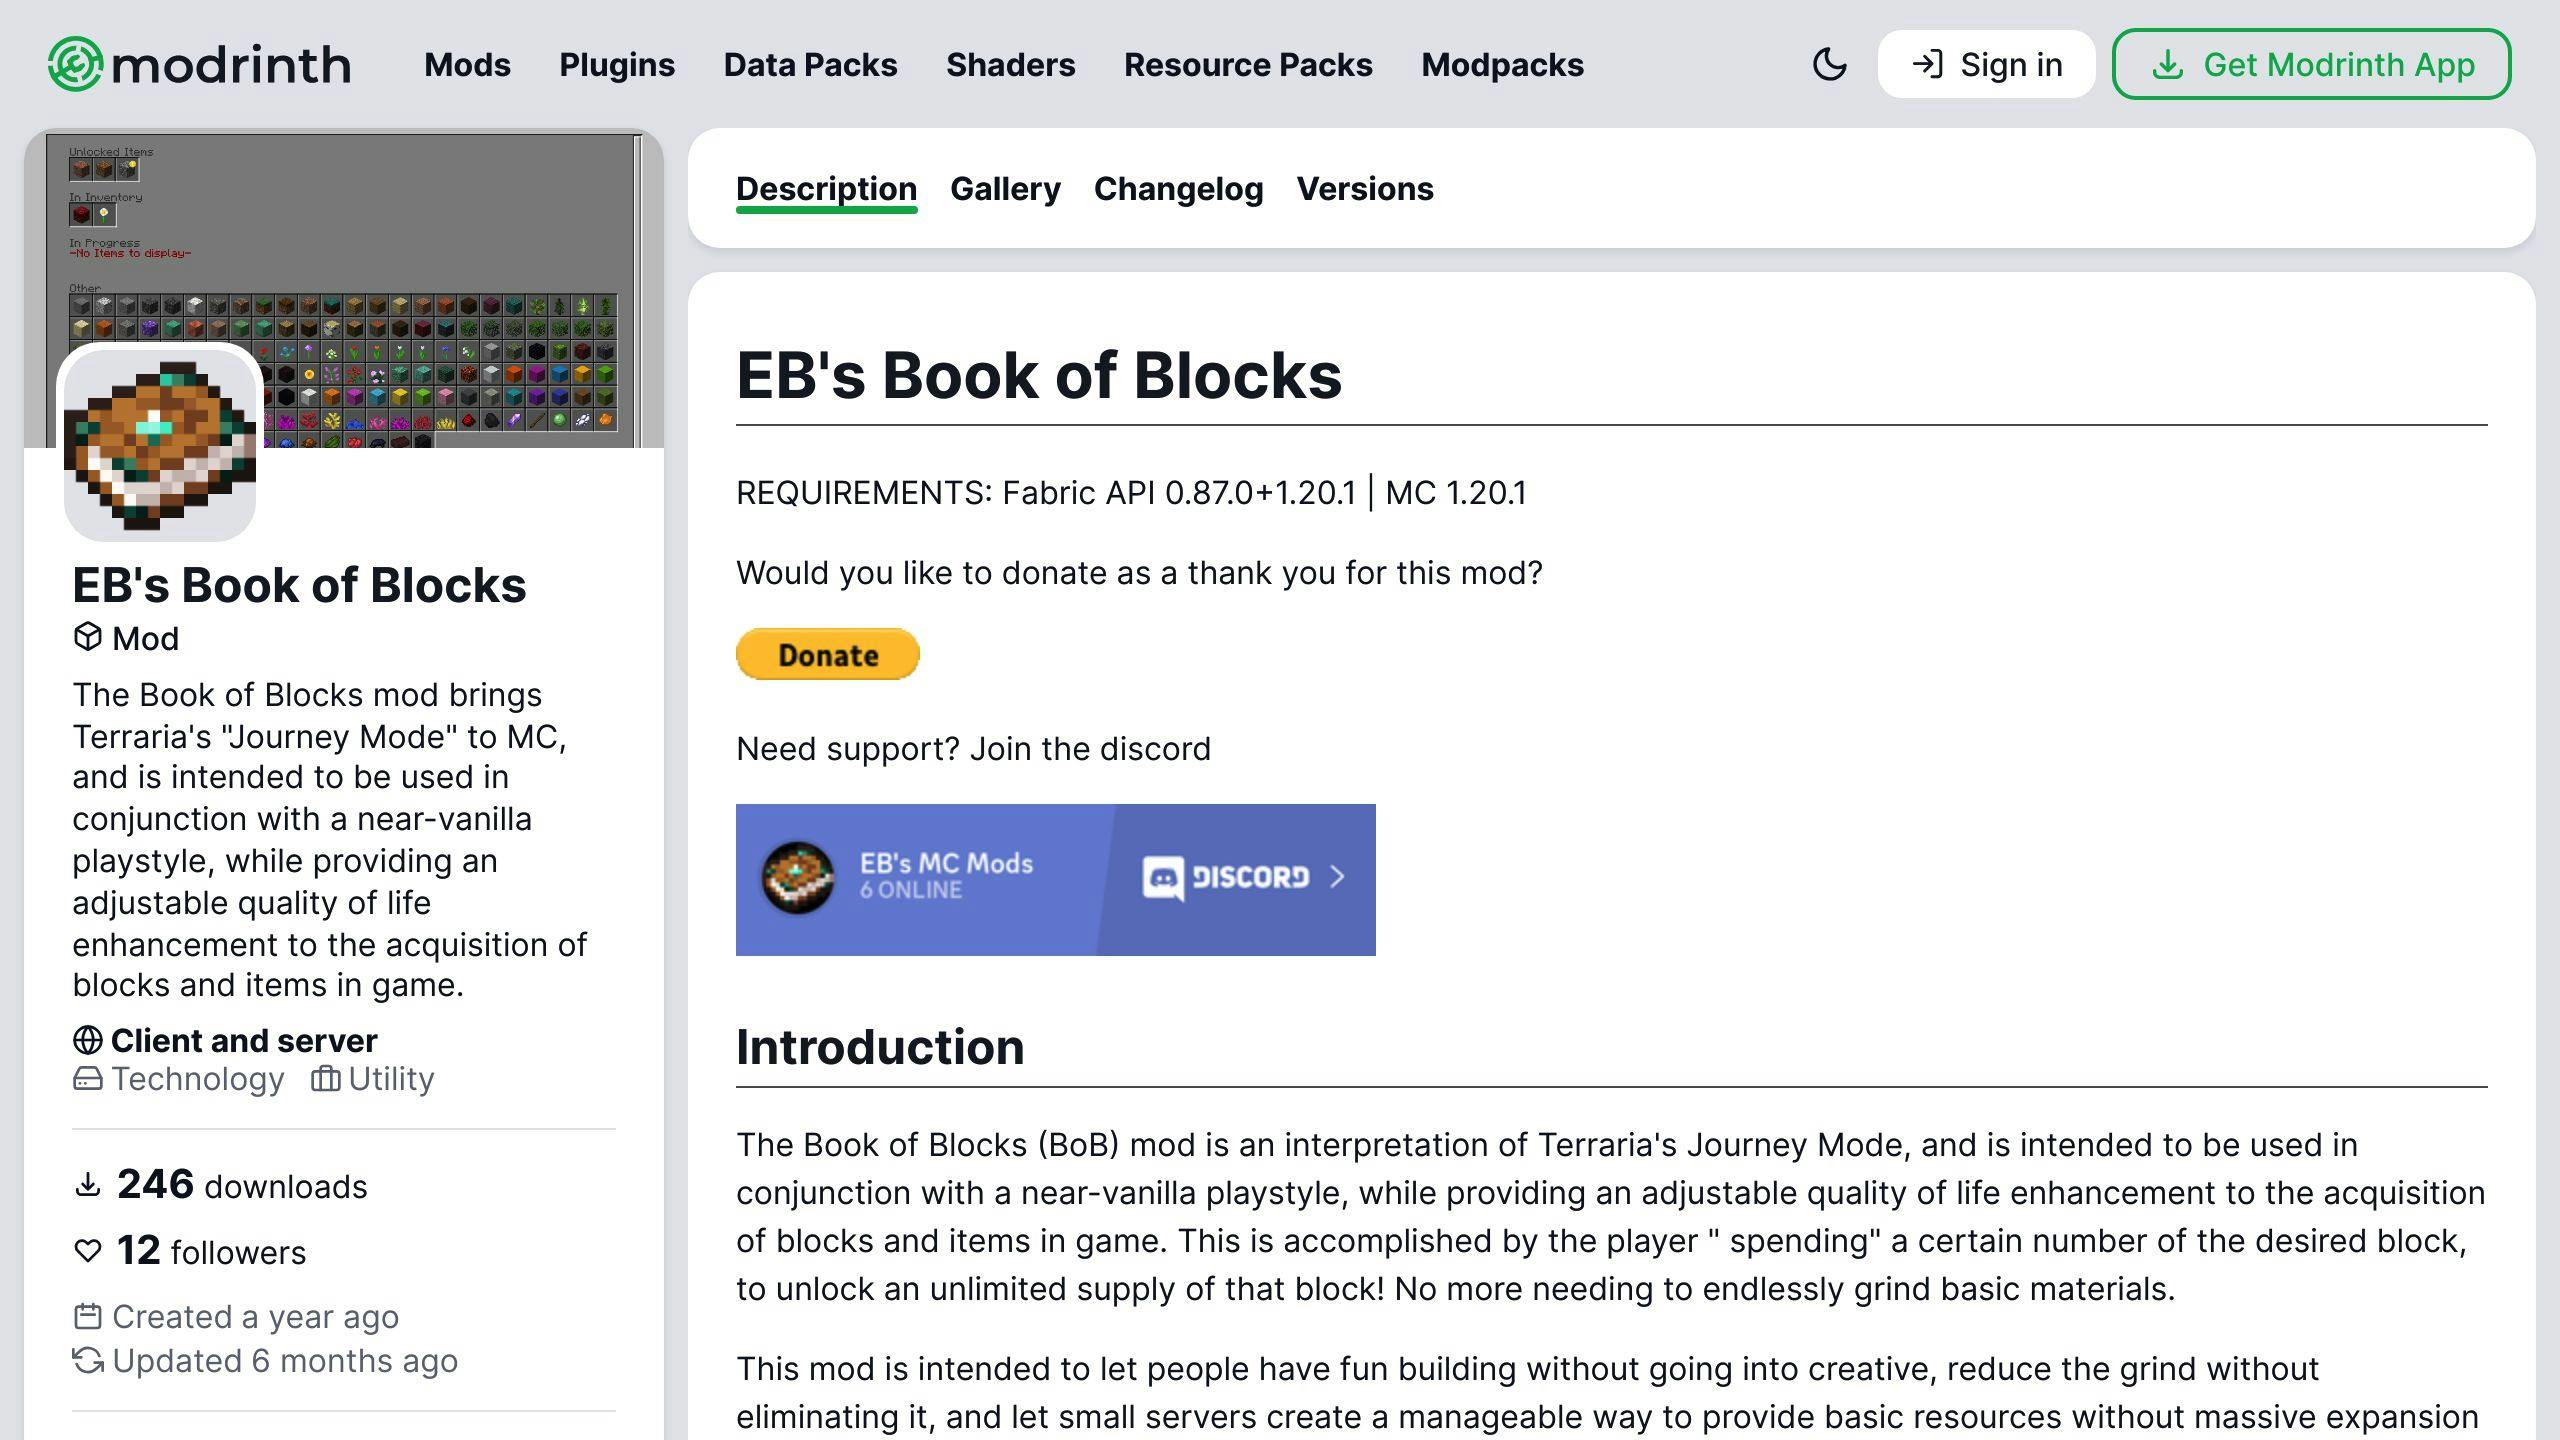This screenshot has width=2560, height=1440.
Task: Click 'REQUIREMENTS: Fabric API 0.87.0+1.20.1' text
Action: (1046, 492)
